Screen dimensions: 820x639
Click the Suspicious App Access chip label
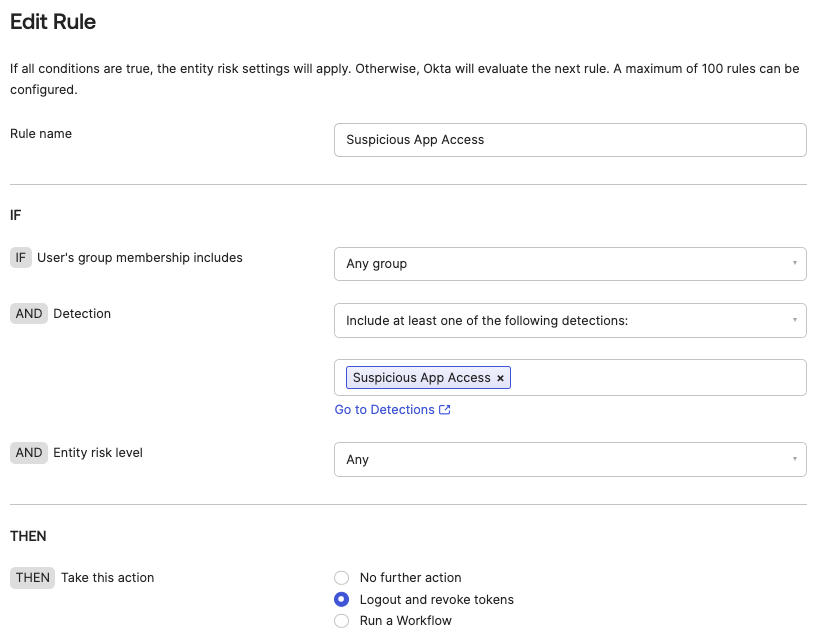[421, 378]
